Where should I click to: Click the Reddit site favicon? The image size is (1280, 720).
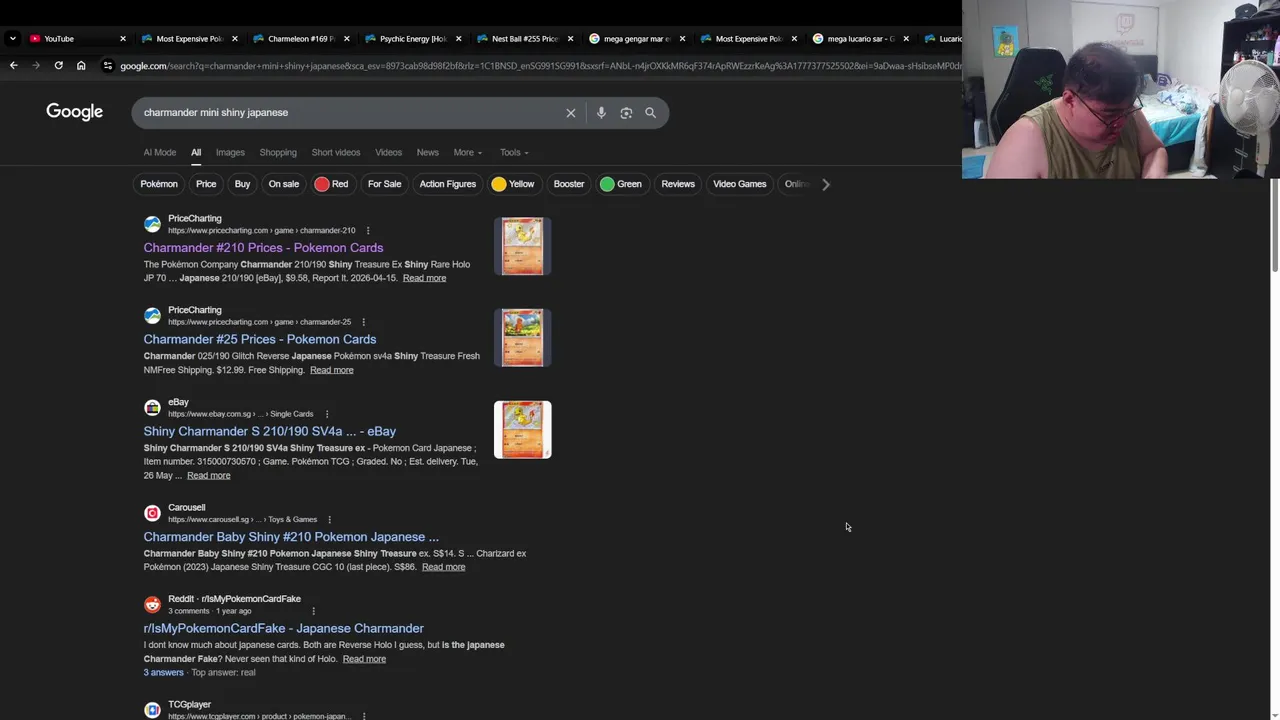(x=152, y=605)
